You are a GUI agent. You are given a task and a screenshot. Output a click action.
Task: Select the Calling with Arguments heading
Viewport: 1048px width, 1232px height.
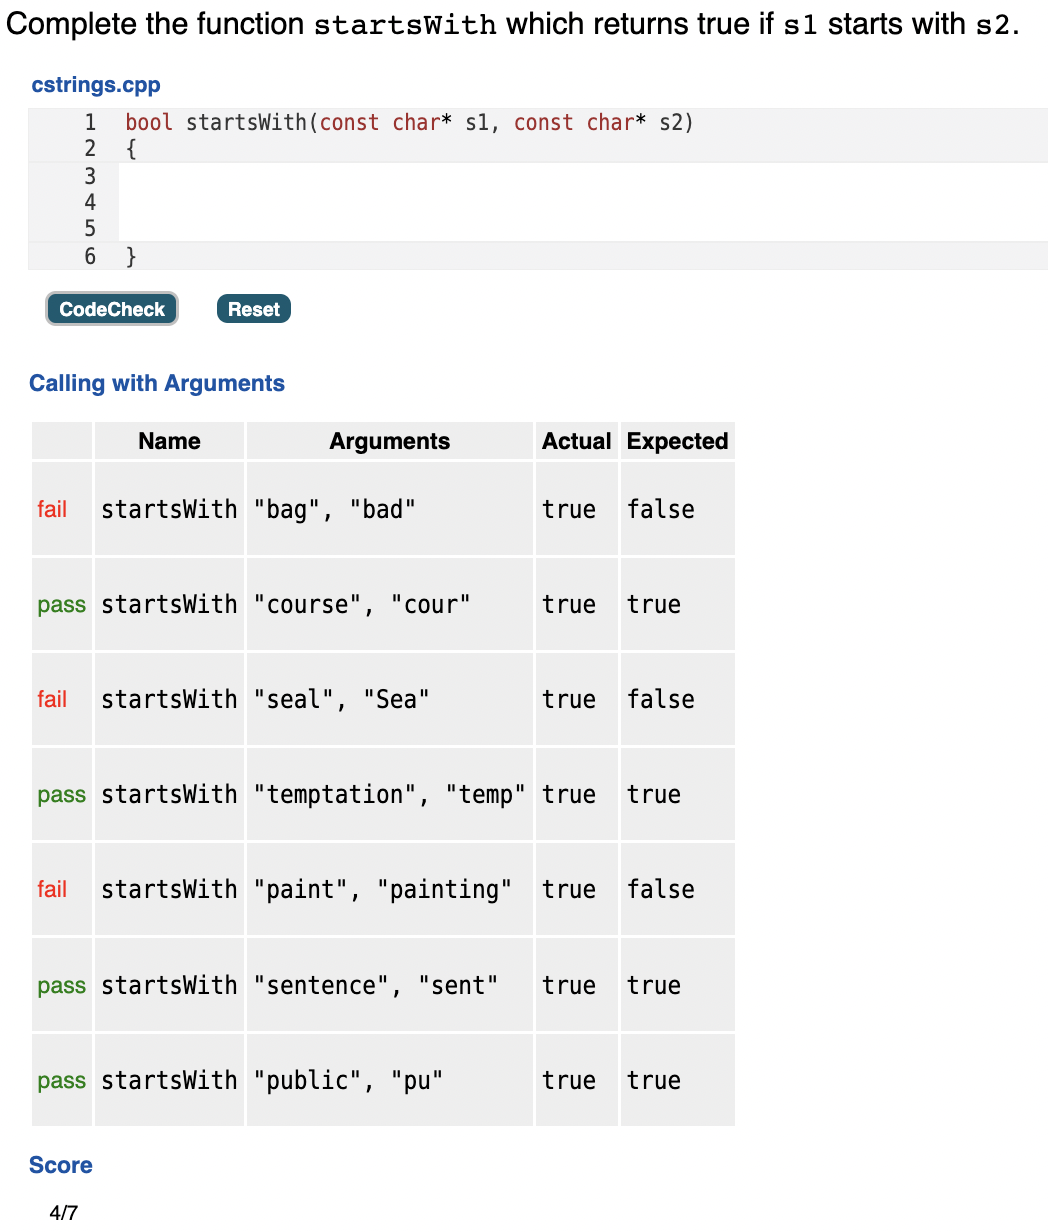point(157,383)
